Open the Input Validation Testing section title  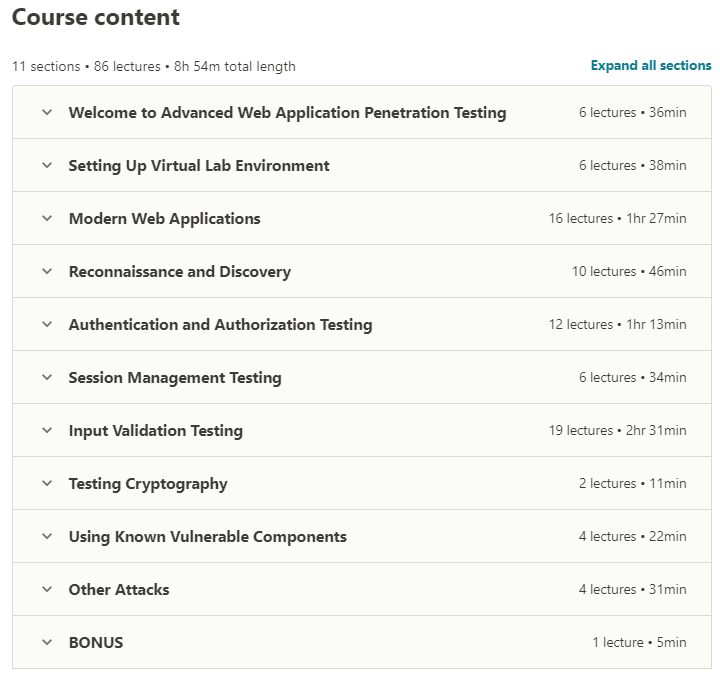155,431
